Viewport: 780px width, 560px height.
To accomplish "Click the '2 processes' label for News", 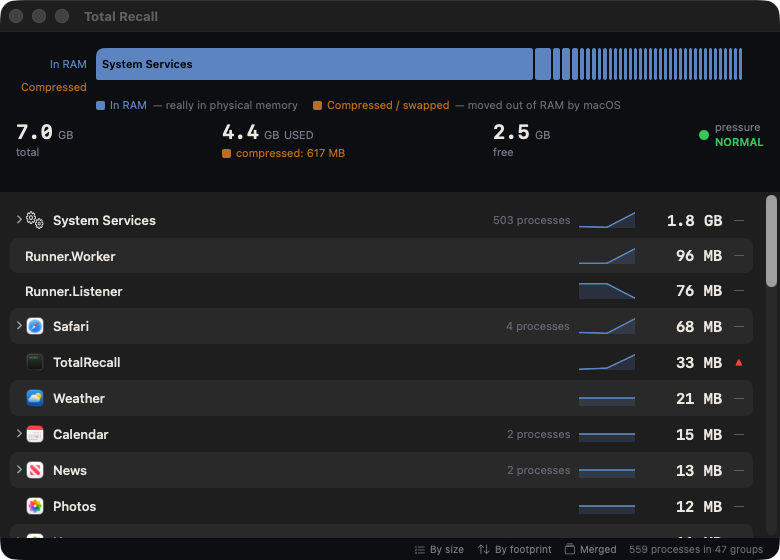I will 539,470.
